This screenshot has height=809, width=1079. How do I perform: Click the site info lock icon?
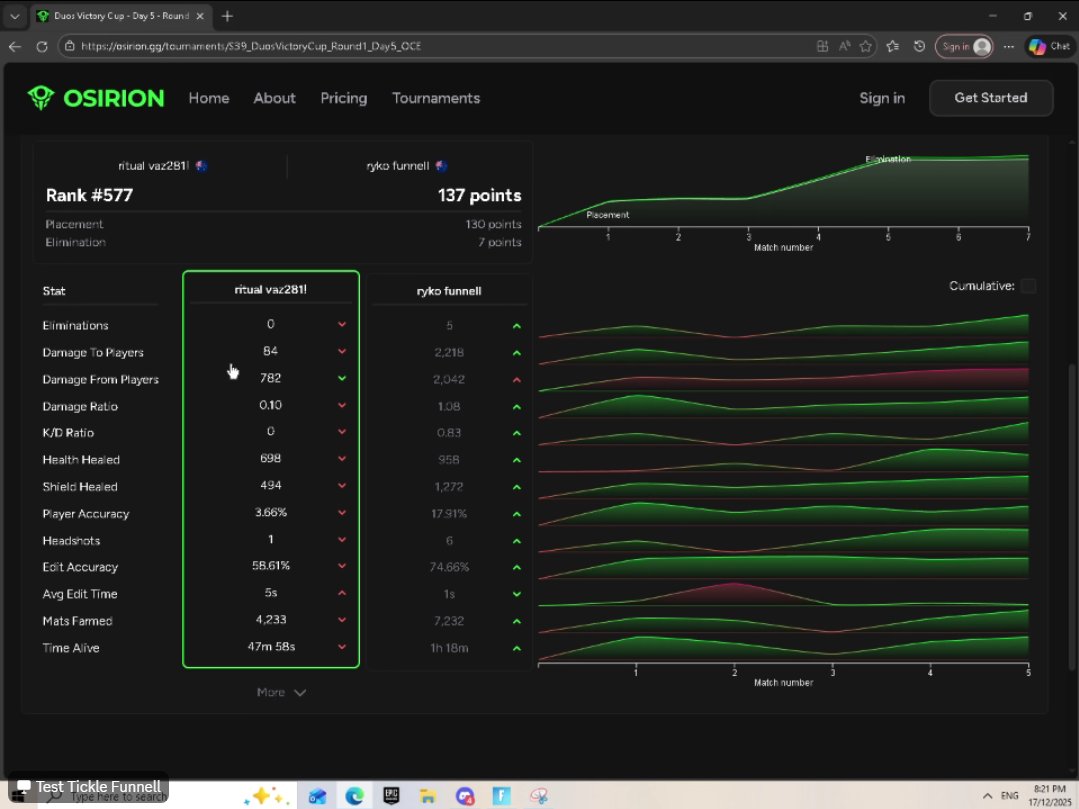point(70,46)
